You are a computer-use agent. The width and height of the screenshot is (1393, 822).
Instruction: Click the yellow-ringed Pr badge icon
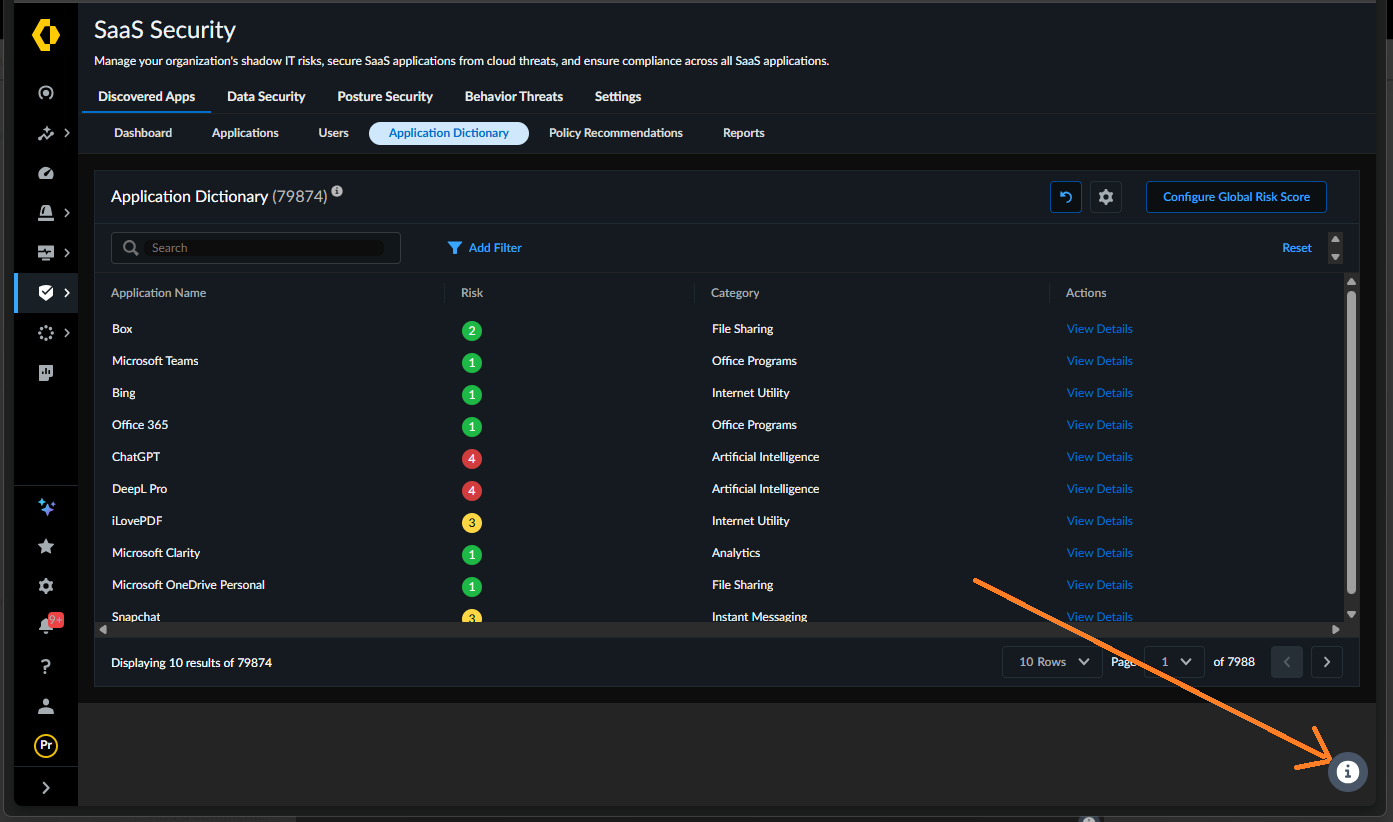coord(46,746)
